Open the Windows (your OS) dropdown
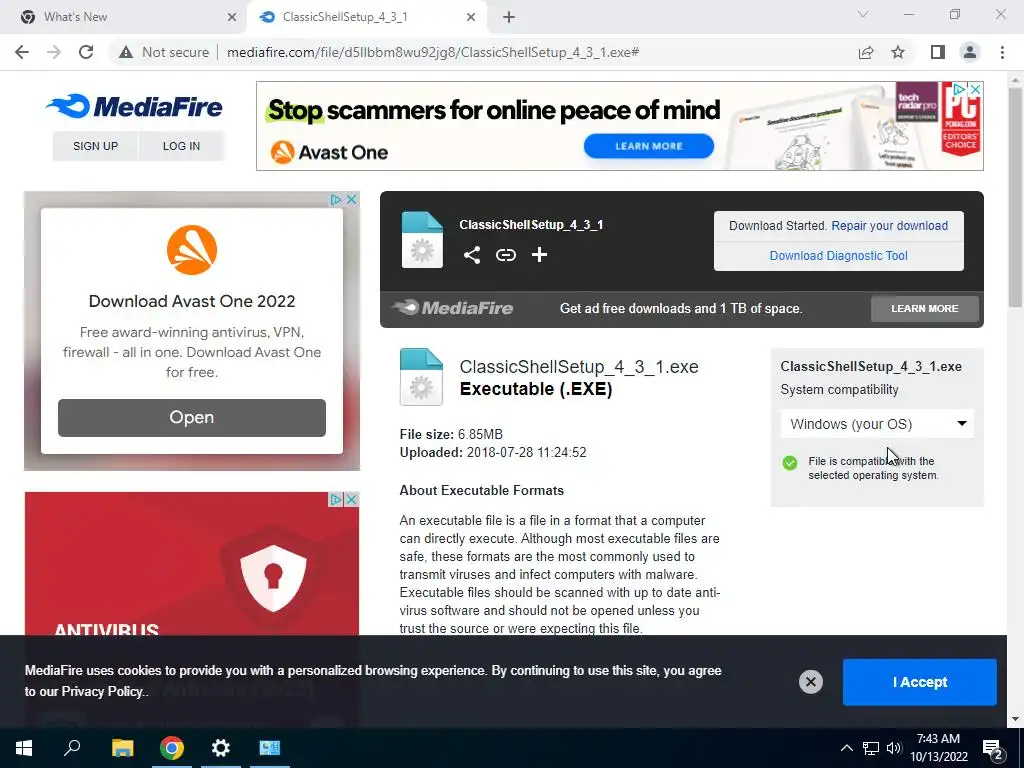 tap(877, 424)
